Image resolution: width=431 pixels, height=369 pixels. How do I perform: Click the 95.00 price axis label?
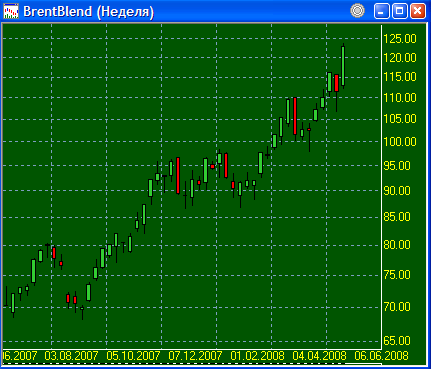pyautogui.click(x=397, y=166)
